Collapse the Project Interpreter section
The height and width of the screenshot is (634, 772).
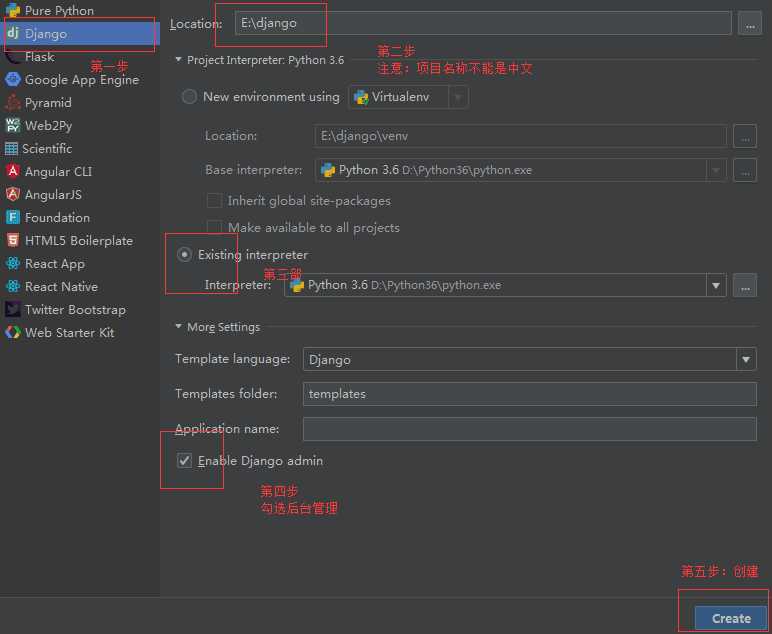pos(178,60)
